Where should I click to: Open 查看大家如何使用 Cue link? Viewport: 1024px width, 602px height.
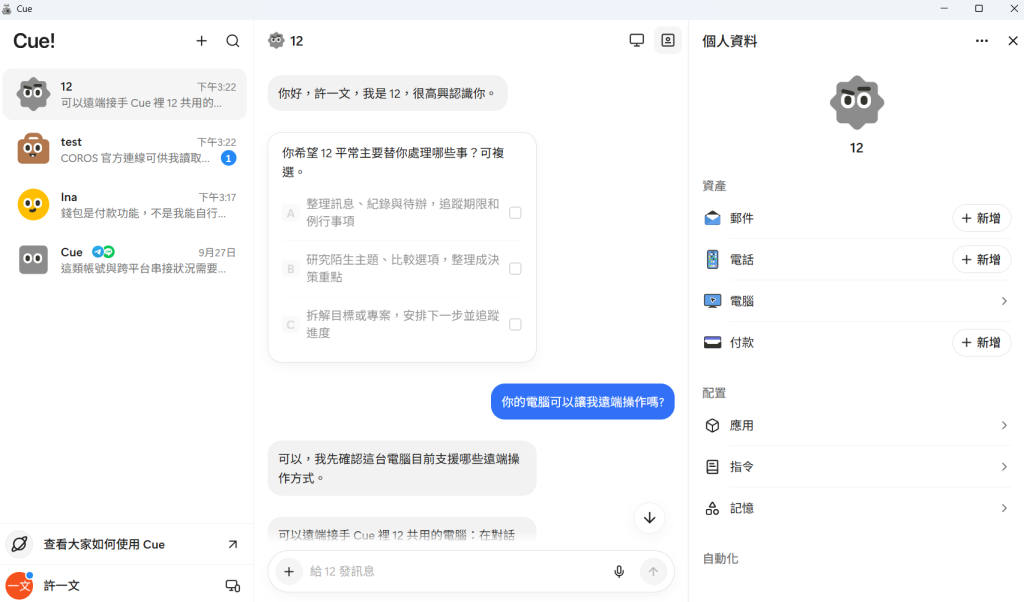click(x=125, y=544)
